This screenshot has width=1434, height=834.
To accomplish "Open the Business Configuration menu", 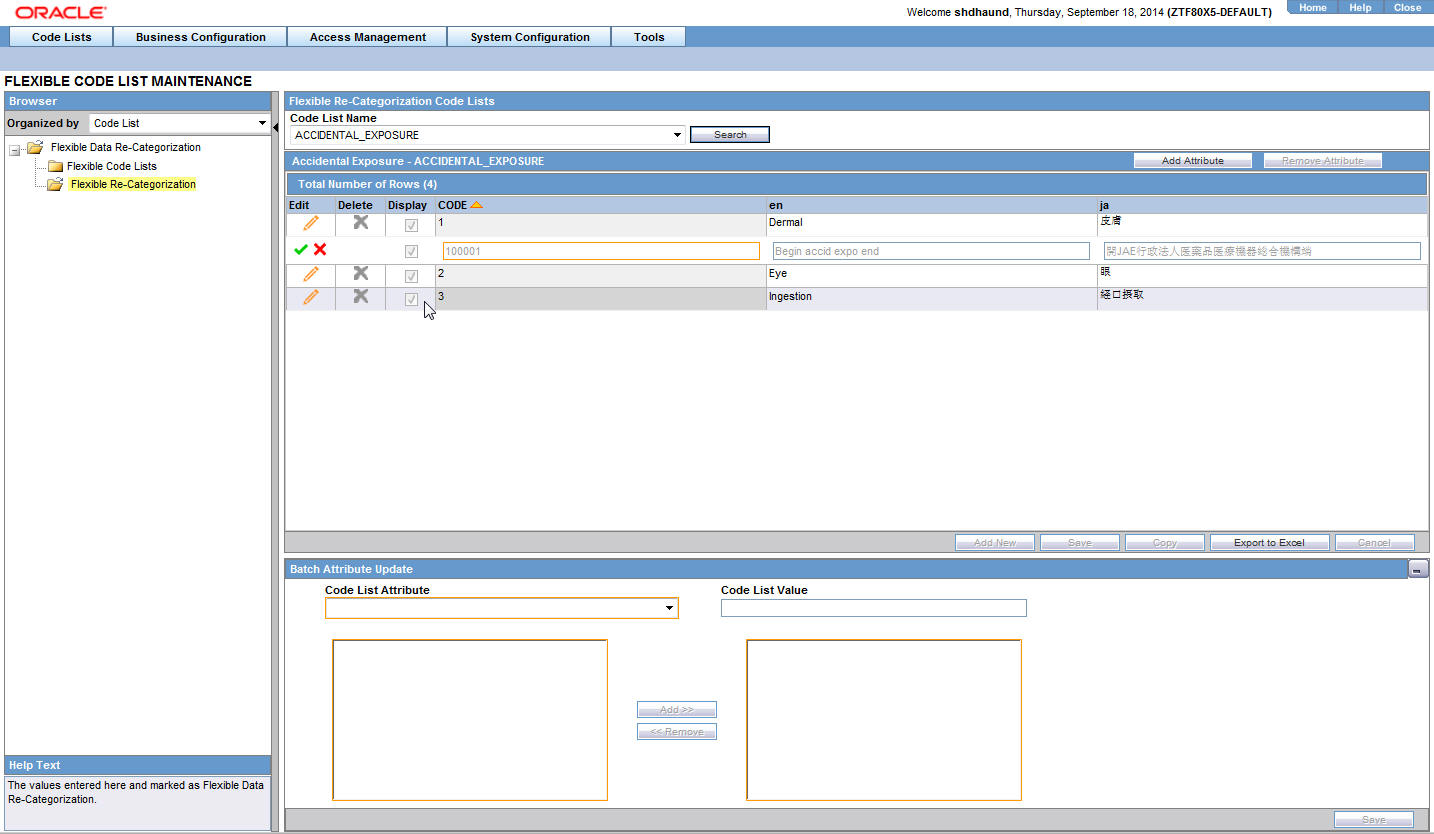I will [x=201, y=37].
